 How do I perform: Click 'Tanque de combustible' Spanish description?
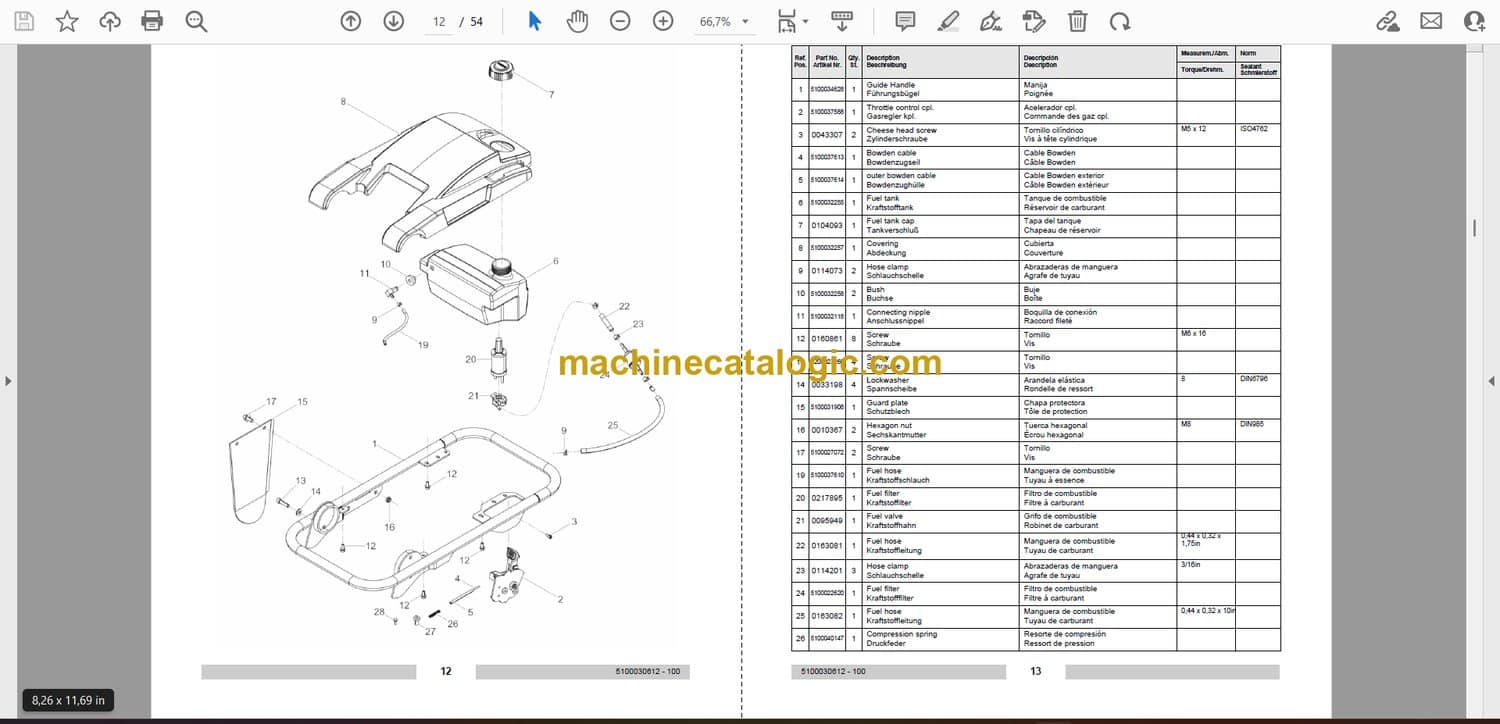[1064, 198]
